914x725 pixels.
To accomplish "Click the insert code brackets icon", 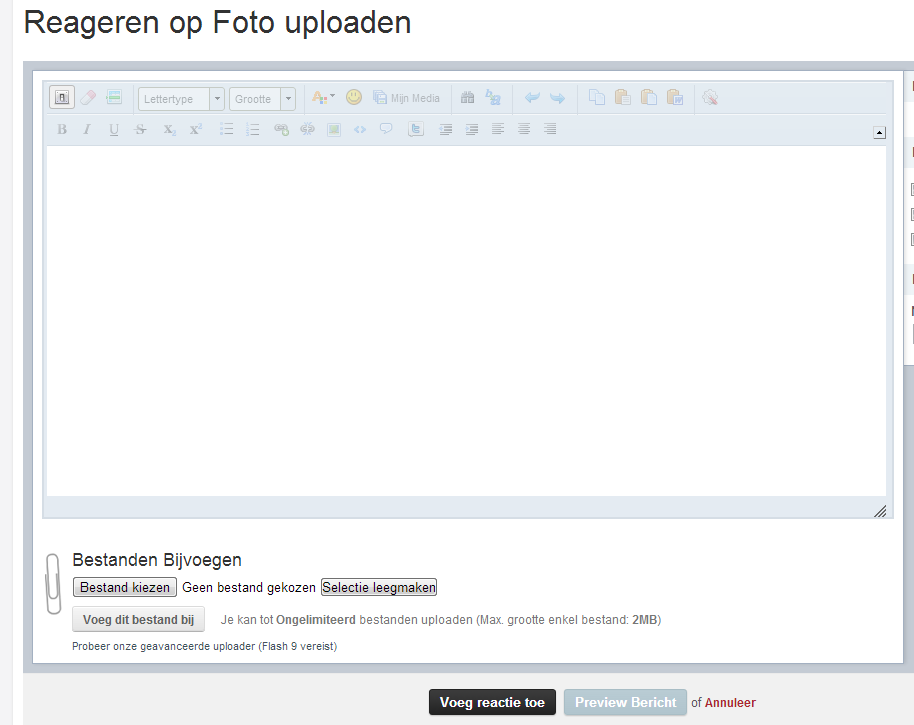I will (360, 129).
